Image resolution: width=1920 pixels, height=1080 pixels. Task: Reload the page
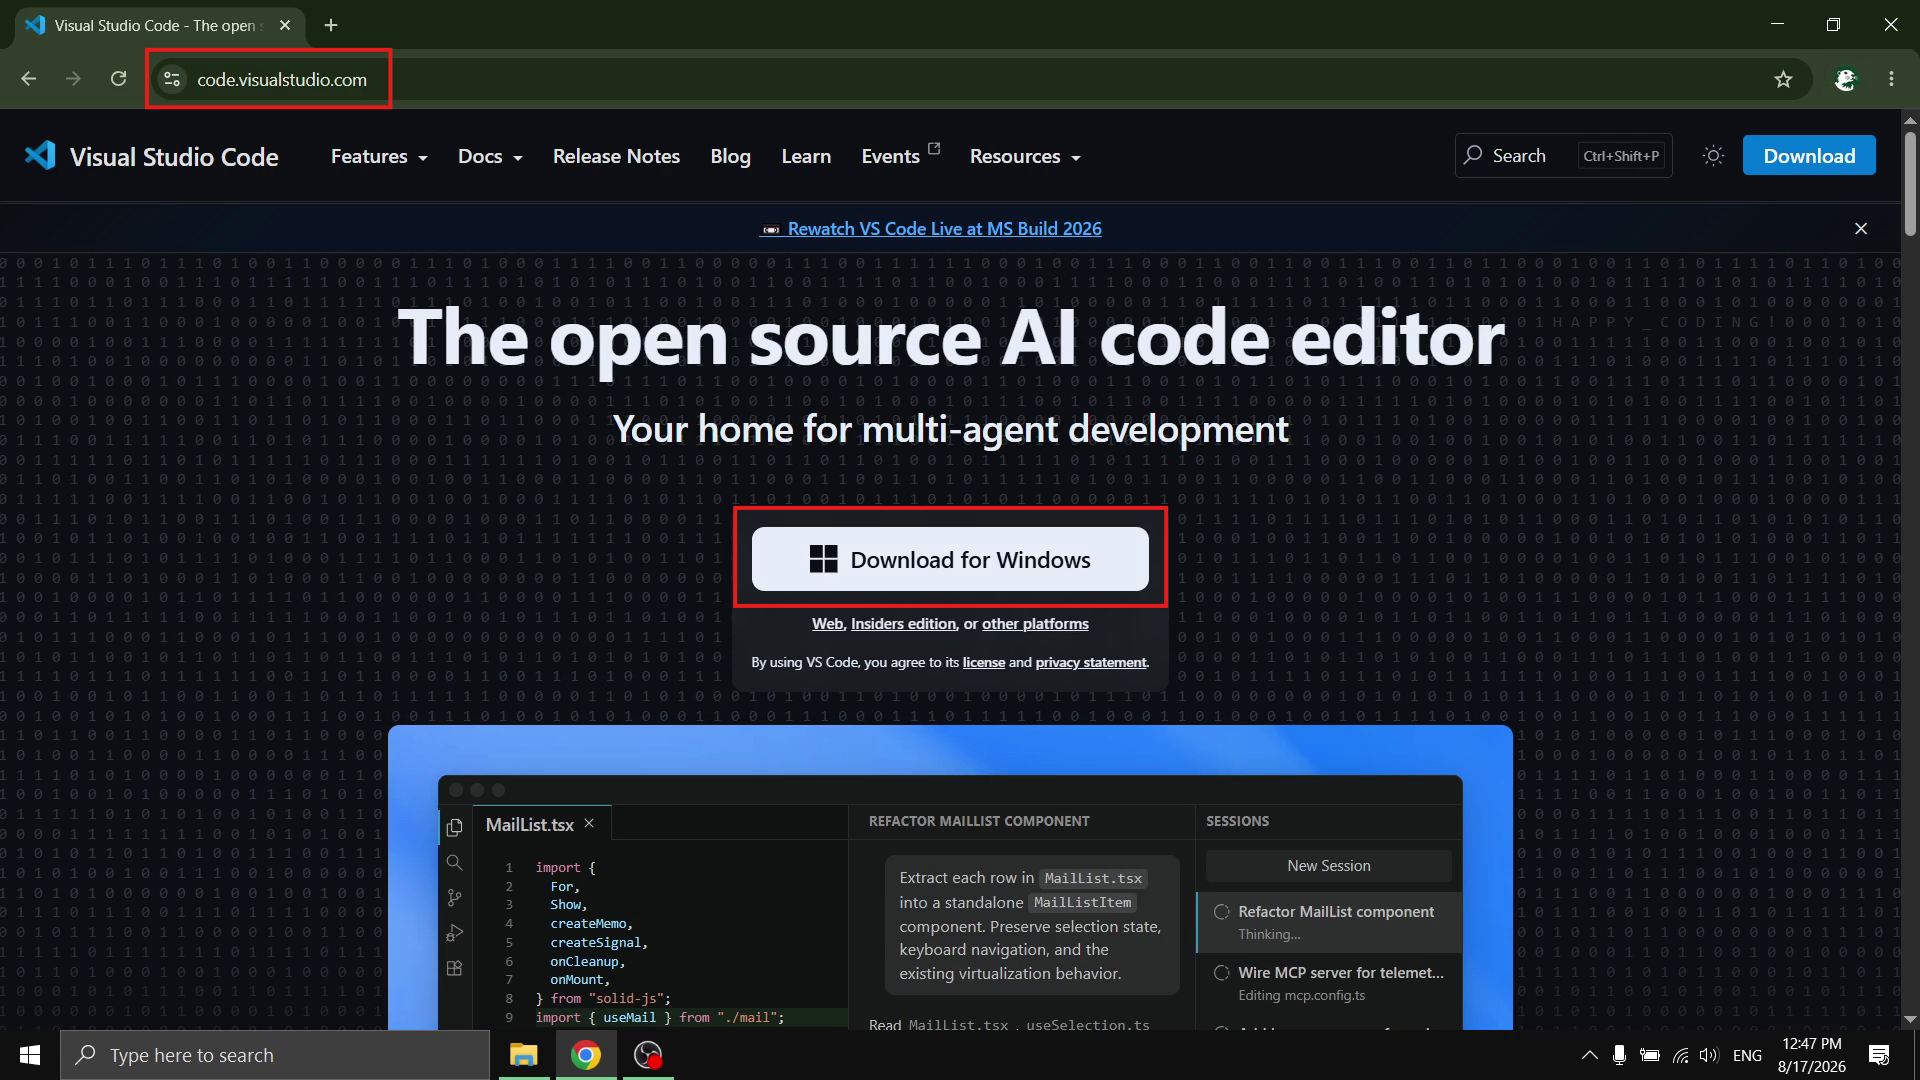(x=118, y=79)
